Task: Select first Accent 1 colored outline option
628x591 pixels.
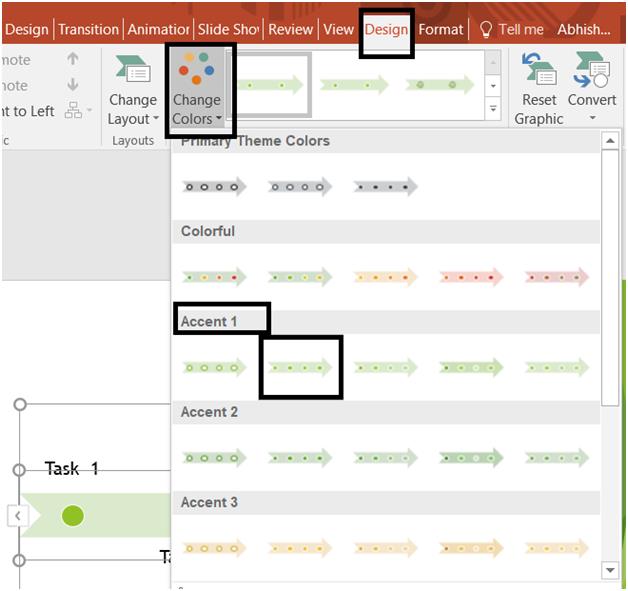Action: (x=214, y=368)
